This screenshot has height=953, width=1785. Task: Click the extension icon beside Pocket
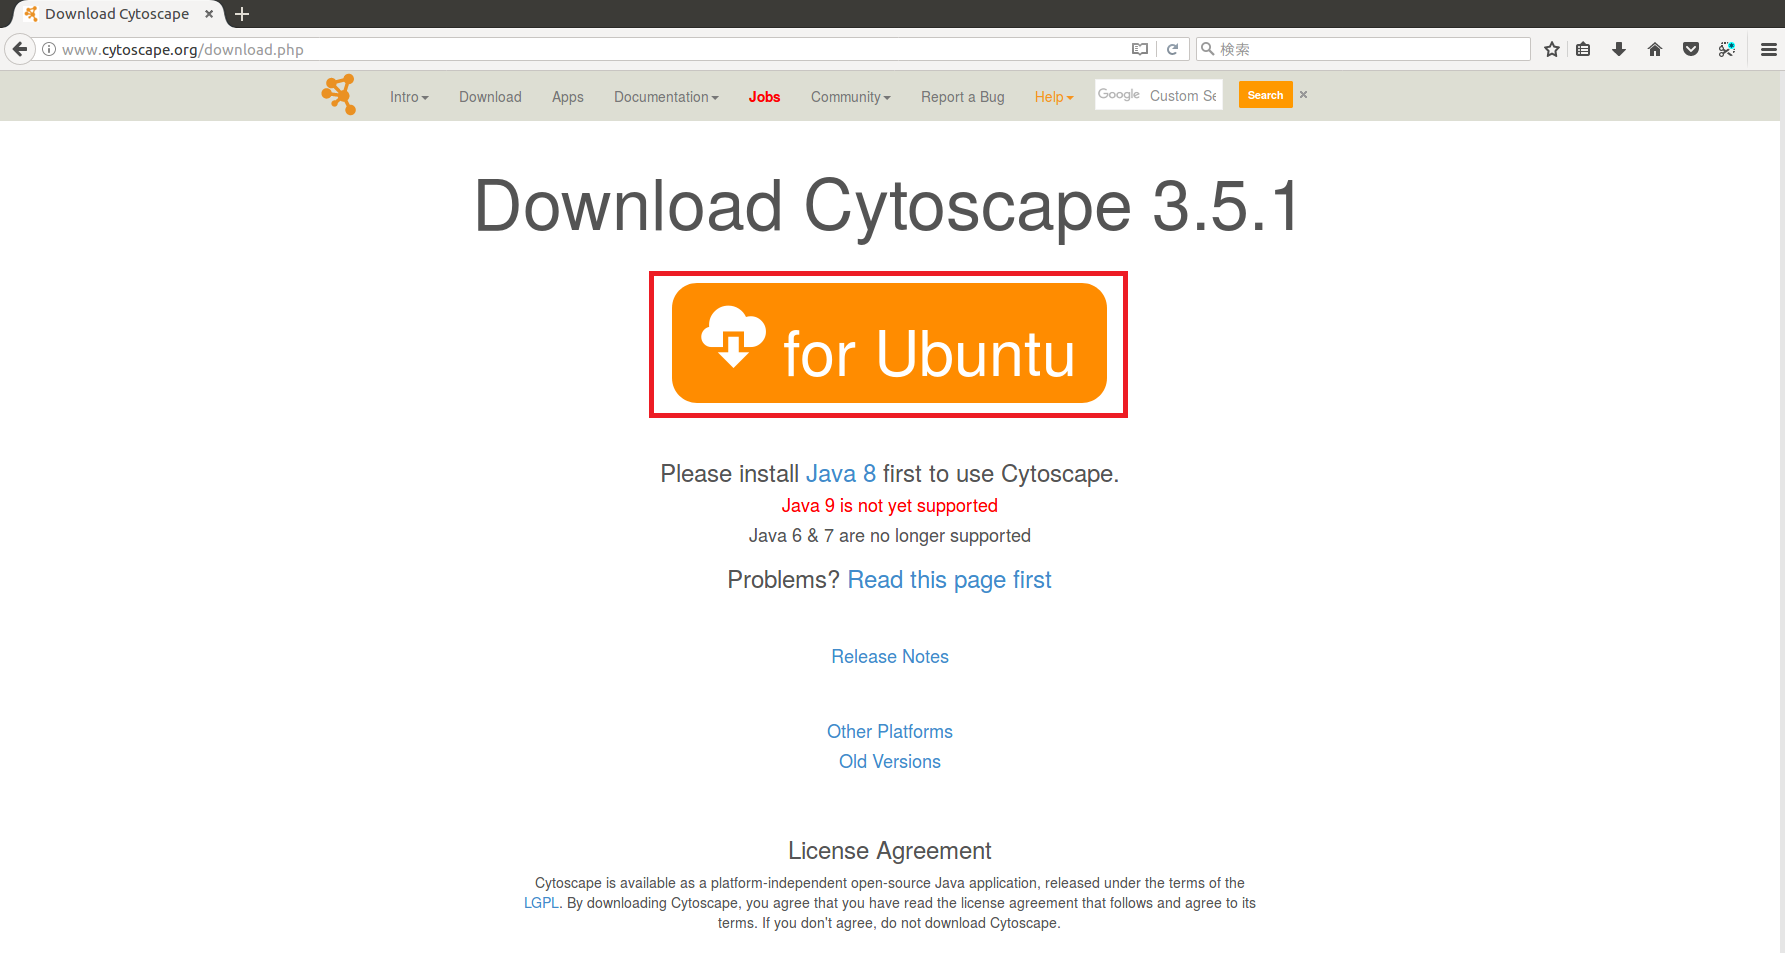1727,49
